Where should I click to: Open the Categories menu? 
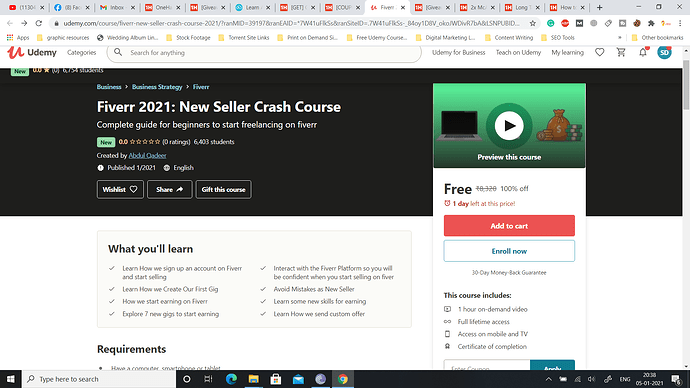click(81, 52)
